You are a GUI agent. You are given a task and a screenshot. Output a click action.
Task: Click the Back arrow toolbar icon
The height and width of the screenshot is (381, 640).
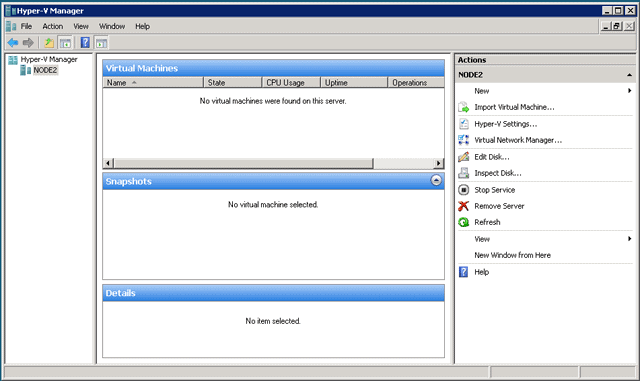pos(13,42)
